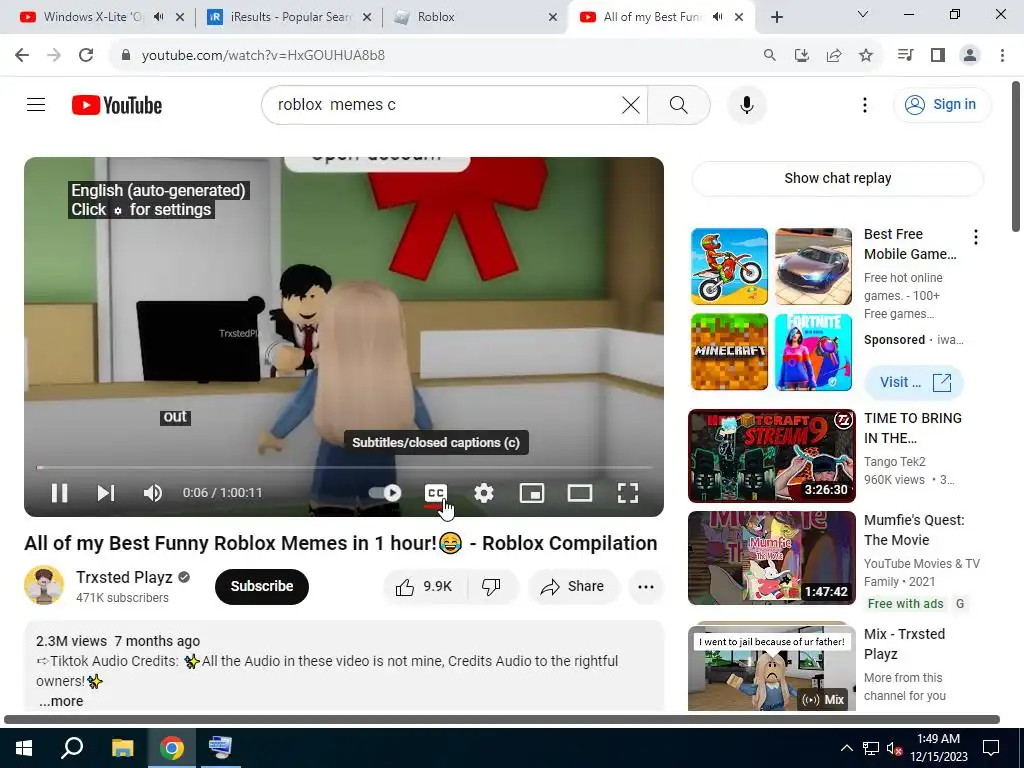Open the media control button
This screenshot has width=1024, height=768.
pyautogui.click(x=906, y=55)
